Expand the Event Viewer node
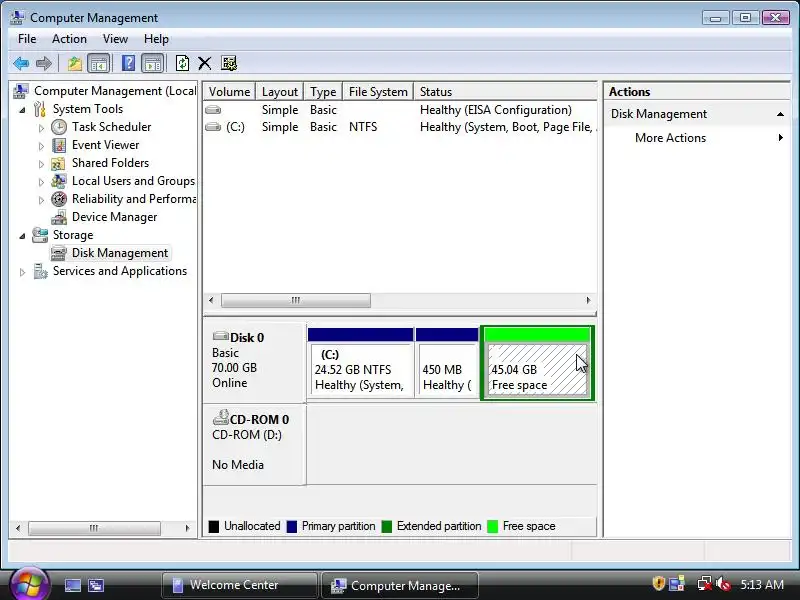This screenshot has height=600, width=800. point(41,146)
